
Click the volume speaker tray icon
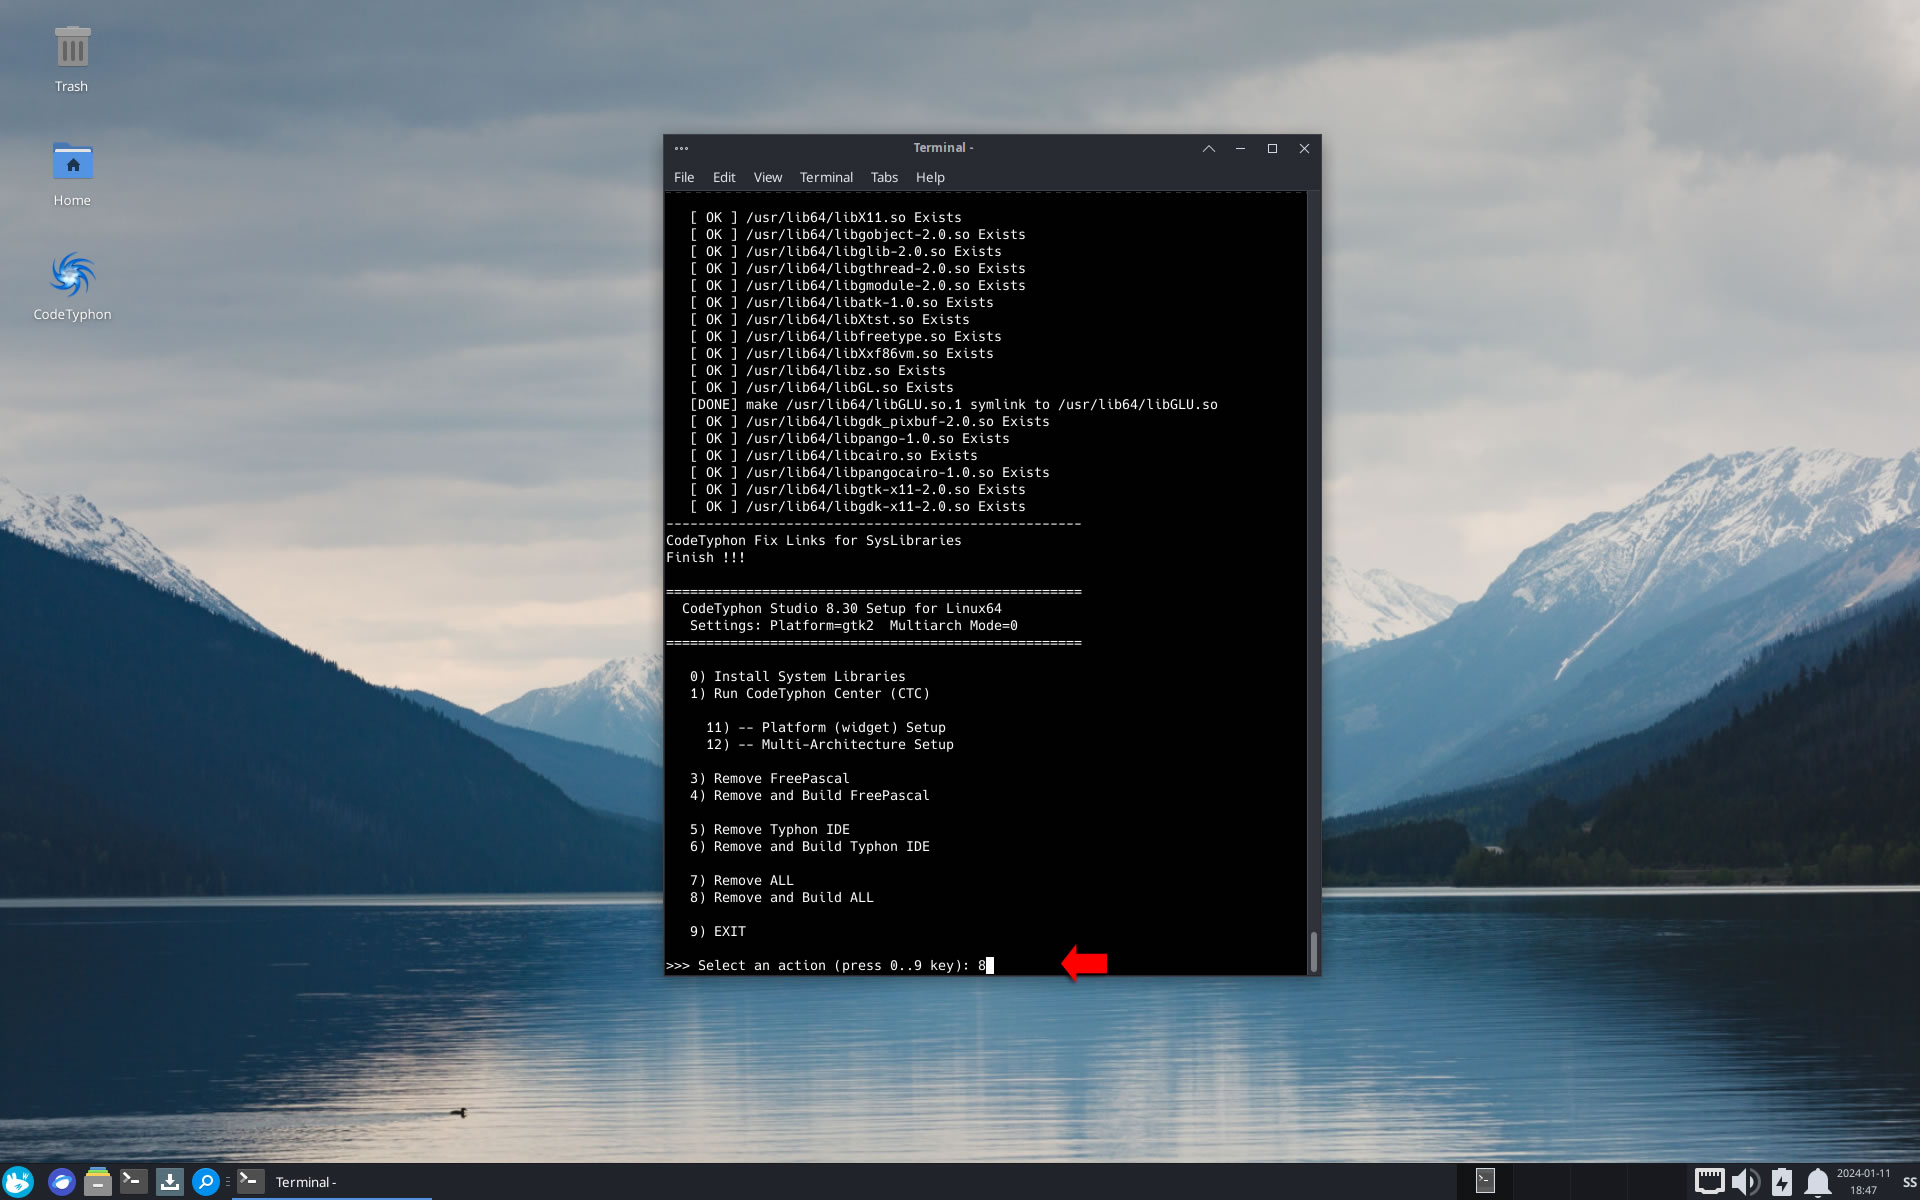[x=1745, y=1181]
